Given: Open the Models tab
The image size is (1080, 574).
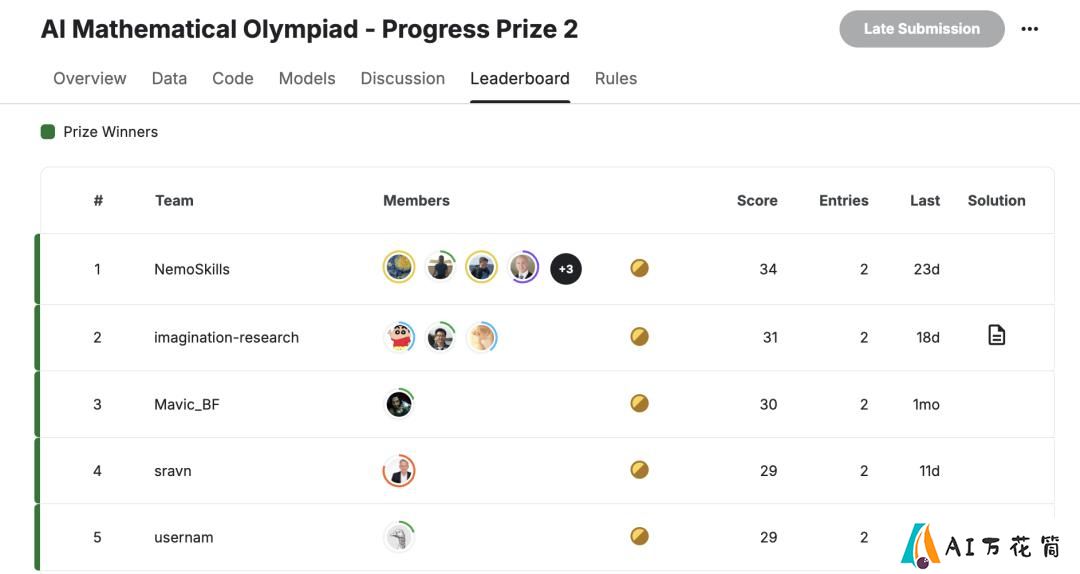Looking at the screenshot, I should pos(307,79).
